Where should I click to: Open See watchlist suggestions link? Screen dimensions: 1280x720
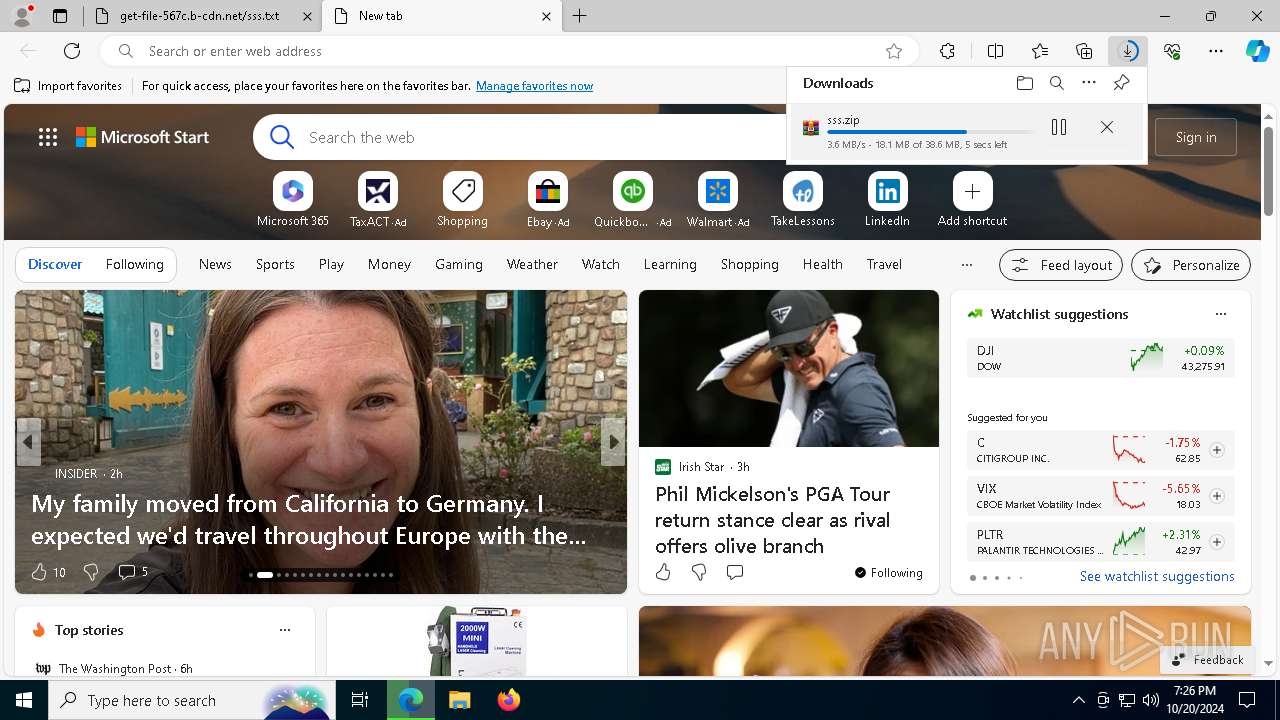1157,576
